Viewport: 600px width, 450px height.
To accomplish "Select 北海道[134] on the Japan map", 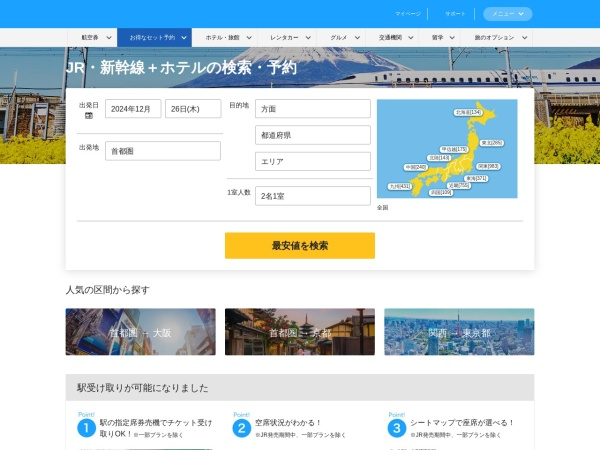I will pos(468,112).
